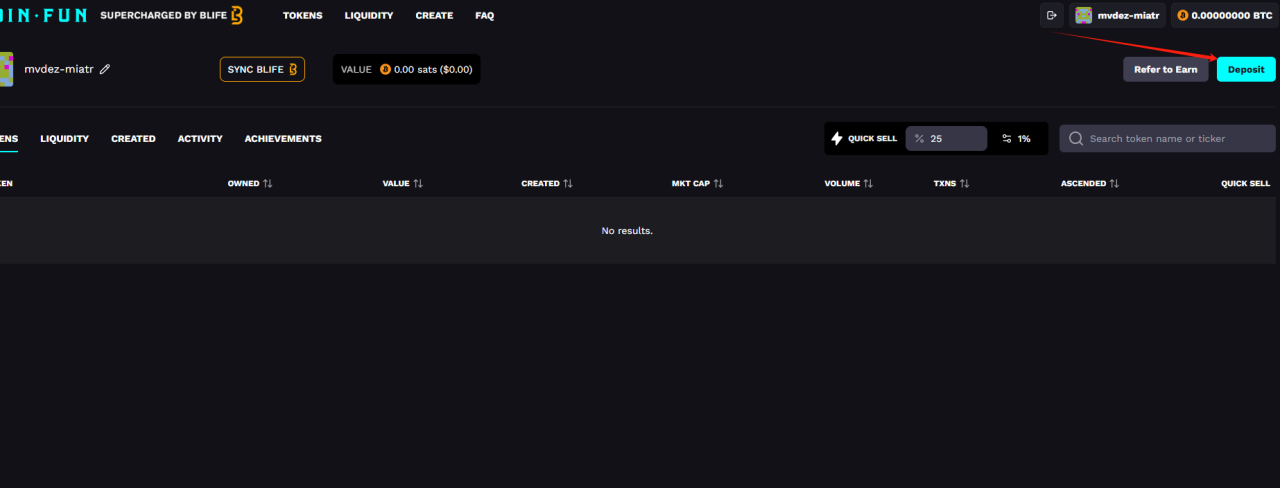Click the slippage settings icon showing 1%
Screen dimensions: 1280x488
pyautogui.click(x=1006, y=139)
